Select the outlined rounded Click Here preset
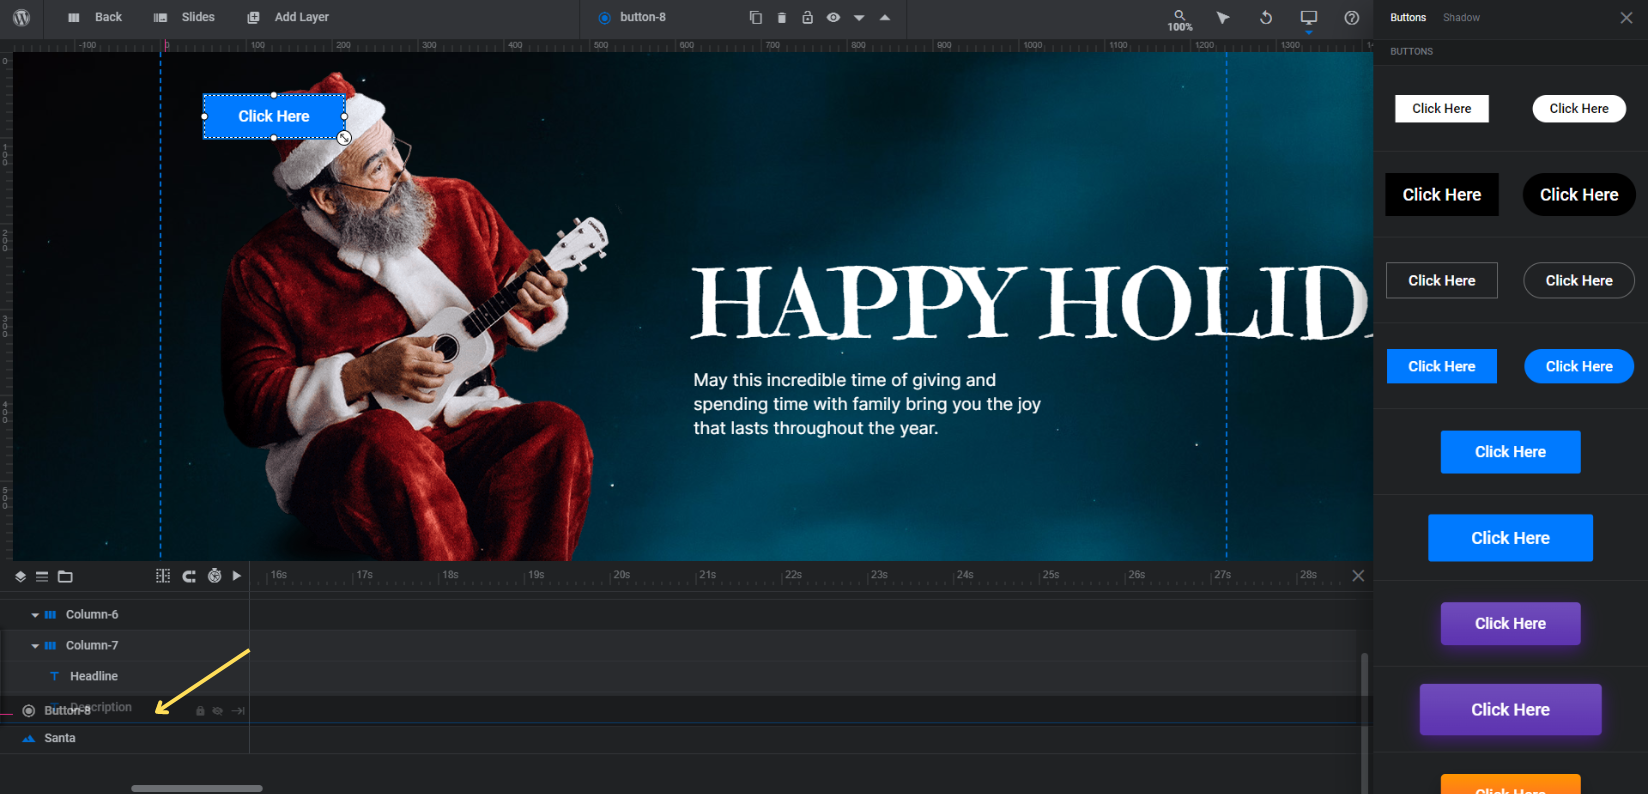 [x=1579, y=281]
